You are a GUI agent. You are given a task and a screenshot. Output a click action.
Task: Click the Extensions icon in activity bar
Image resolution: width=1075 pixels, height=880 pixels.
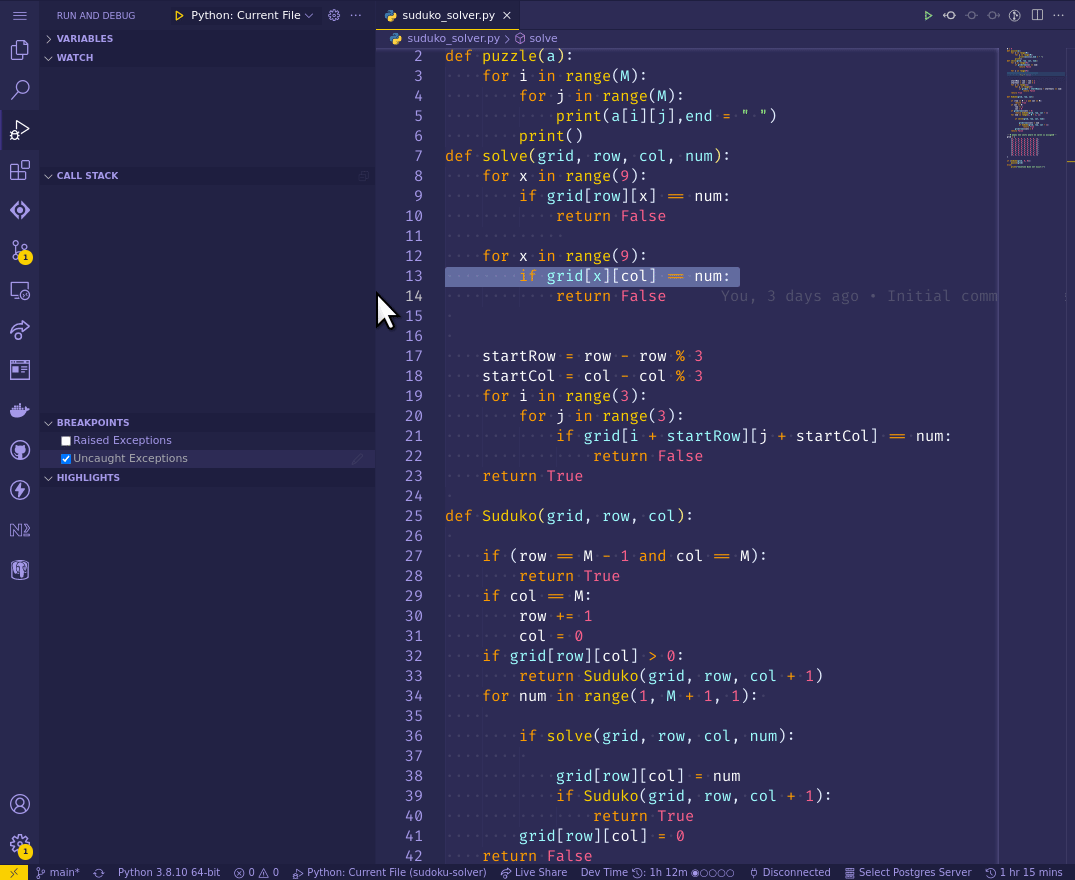(20, 170)
